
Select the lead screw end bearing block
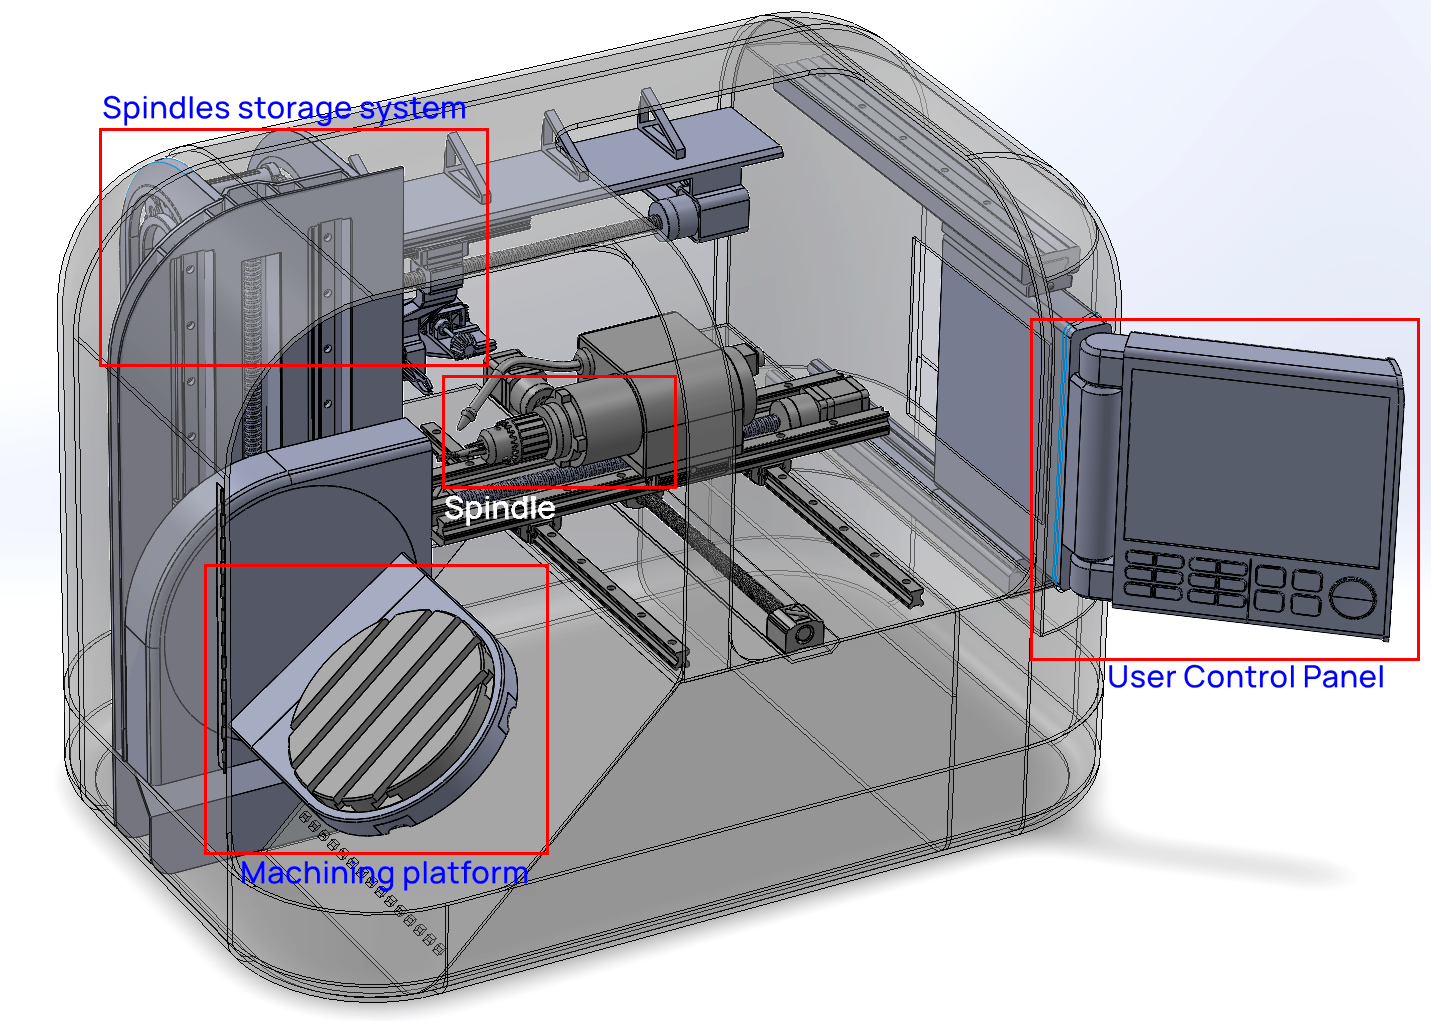[796, 629]
